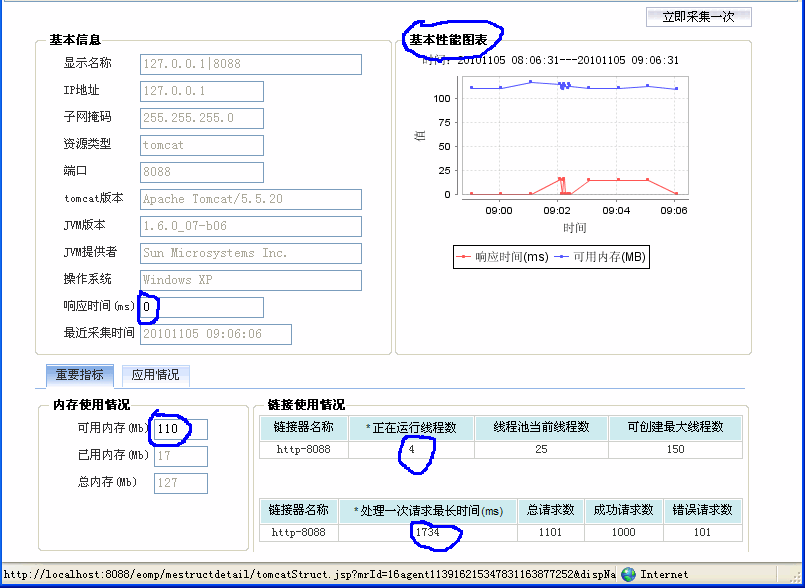Viewport: 805px width, 588px height.
Task: Click the JVM提供者 field
Action: 251,253
